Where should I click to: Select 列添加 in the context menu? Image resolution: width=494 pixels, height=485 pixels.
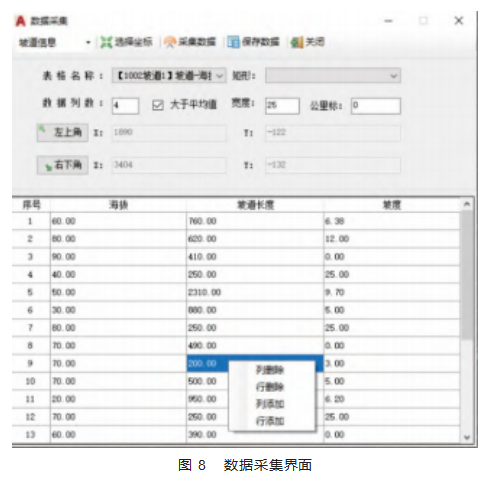pyautogui.click(x=270, y=404)
